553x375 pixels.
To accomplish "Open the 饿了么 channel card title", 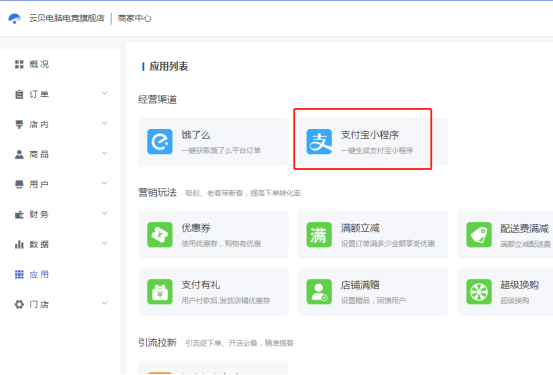I will tap(196, 135).
